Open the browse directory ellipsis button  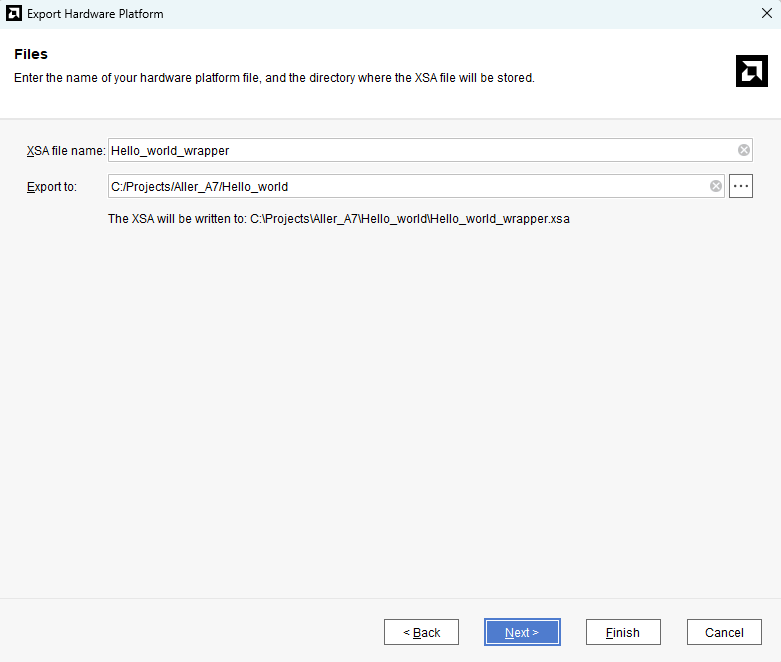(x=740, y=186)
